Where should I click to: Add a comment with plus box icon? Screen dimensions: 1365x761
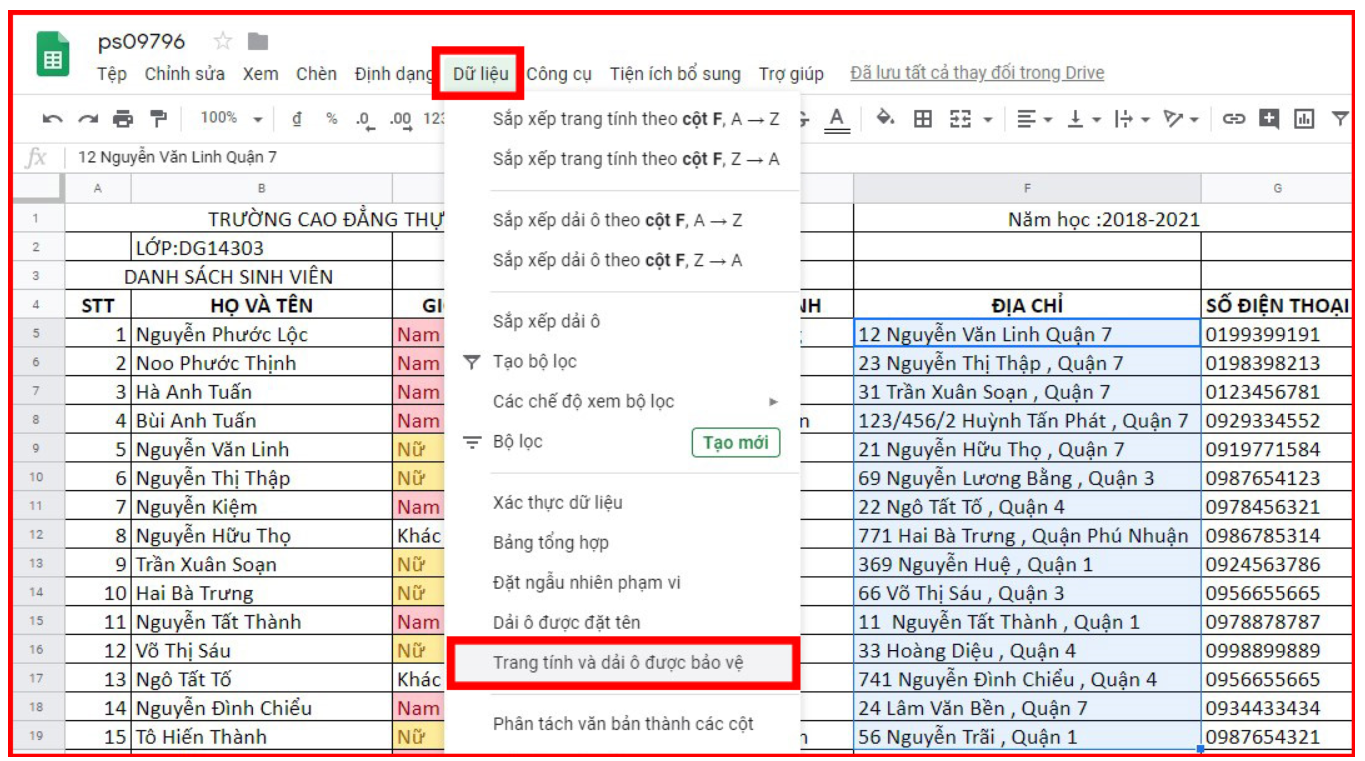pyautogui.click(x=1269, y=119)
